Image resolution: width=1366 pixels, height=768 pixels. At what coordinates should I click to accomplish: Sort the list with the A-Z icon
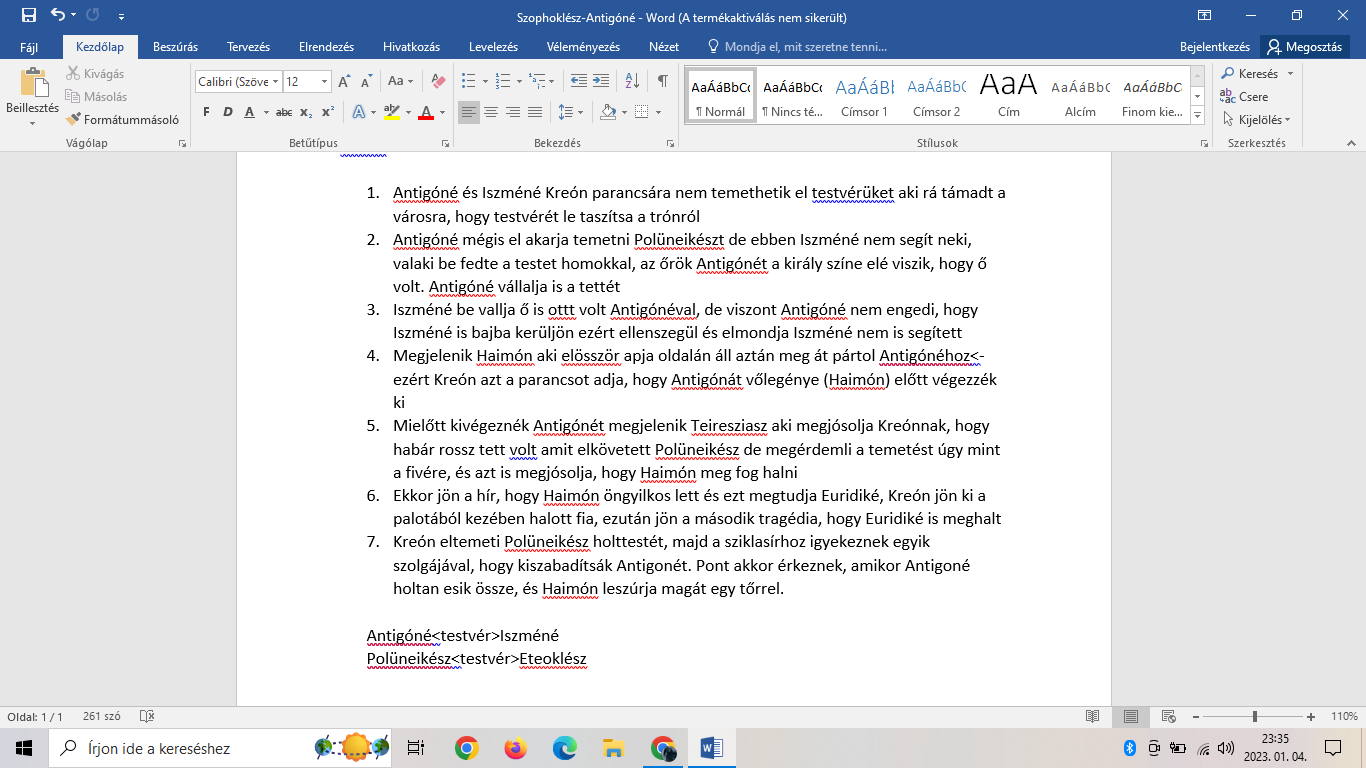632,81
